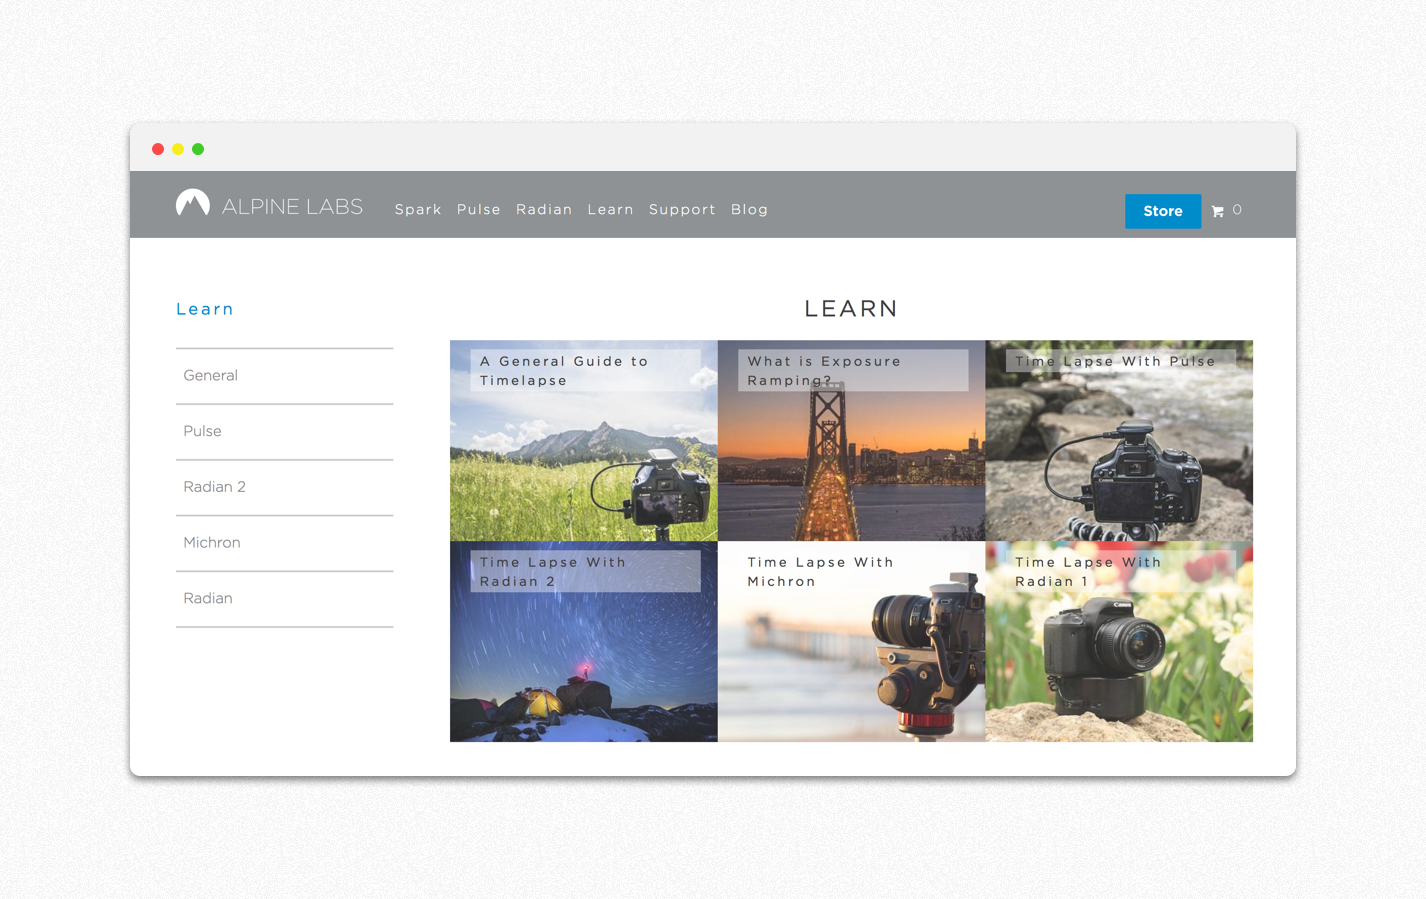This screenshot has height=899, width=1426.
Task: Open Time Lapse With Radian 1 tile
Action: click(1119, 642)
